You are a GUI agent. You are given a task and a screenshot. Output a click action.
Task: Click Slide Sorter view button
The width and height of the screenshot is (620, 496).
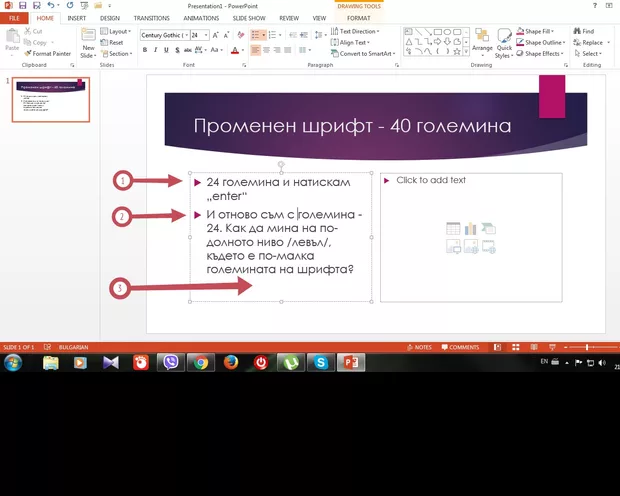point(516,347)
